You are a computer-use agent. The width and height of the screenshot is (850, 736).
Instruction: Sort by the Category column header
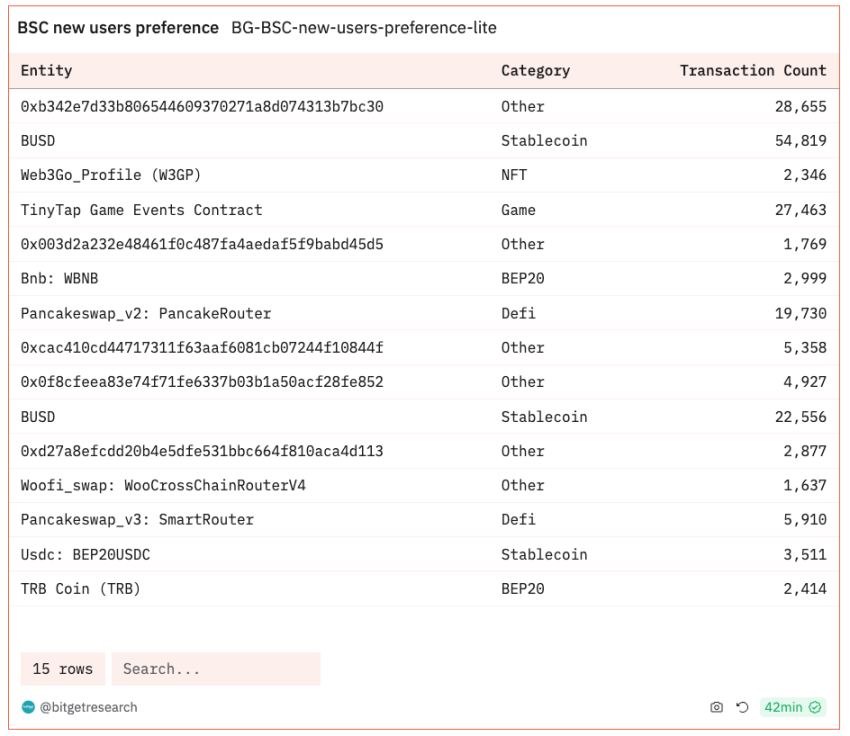535,71
